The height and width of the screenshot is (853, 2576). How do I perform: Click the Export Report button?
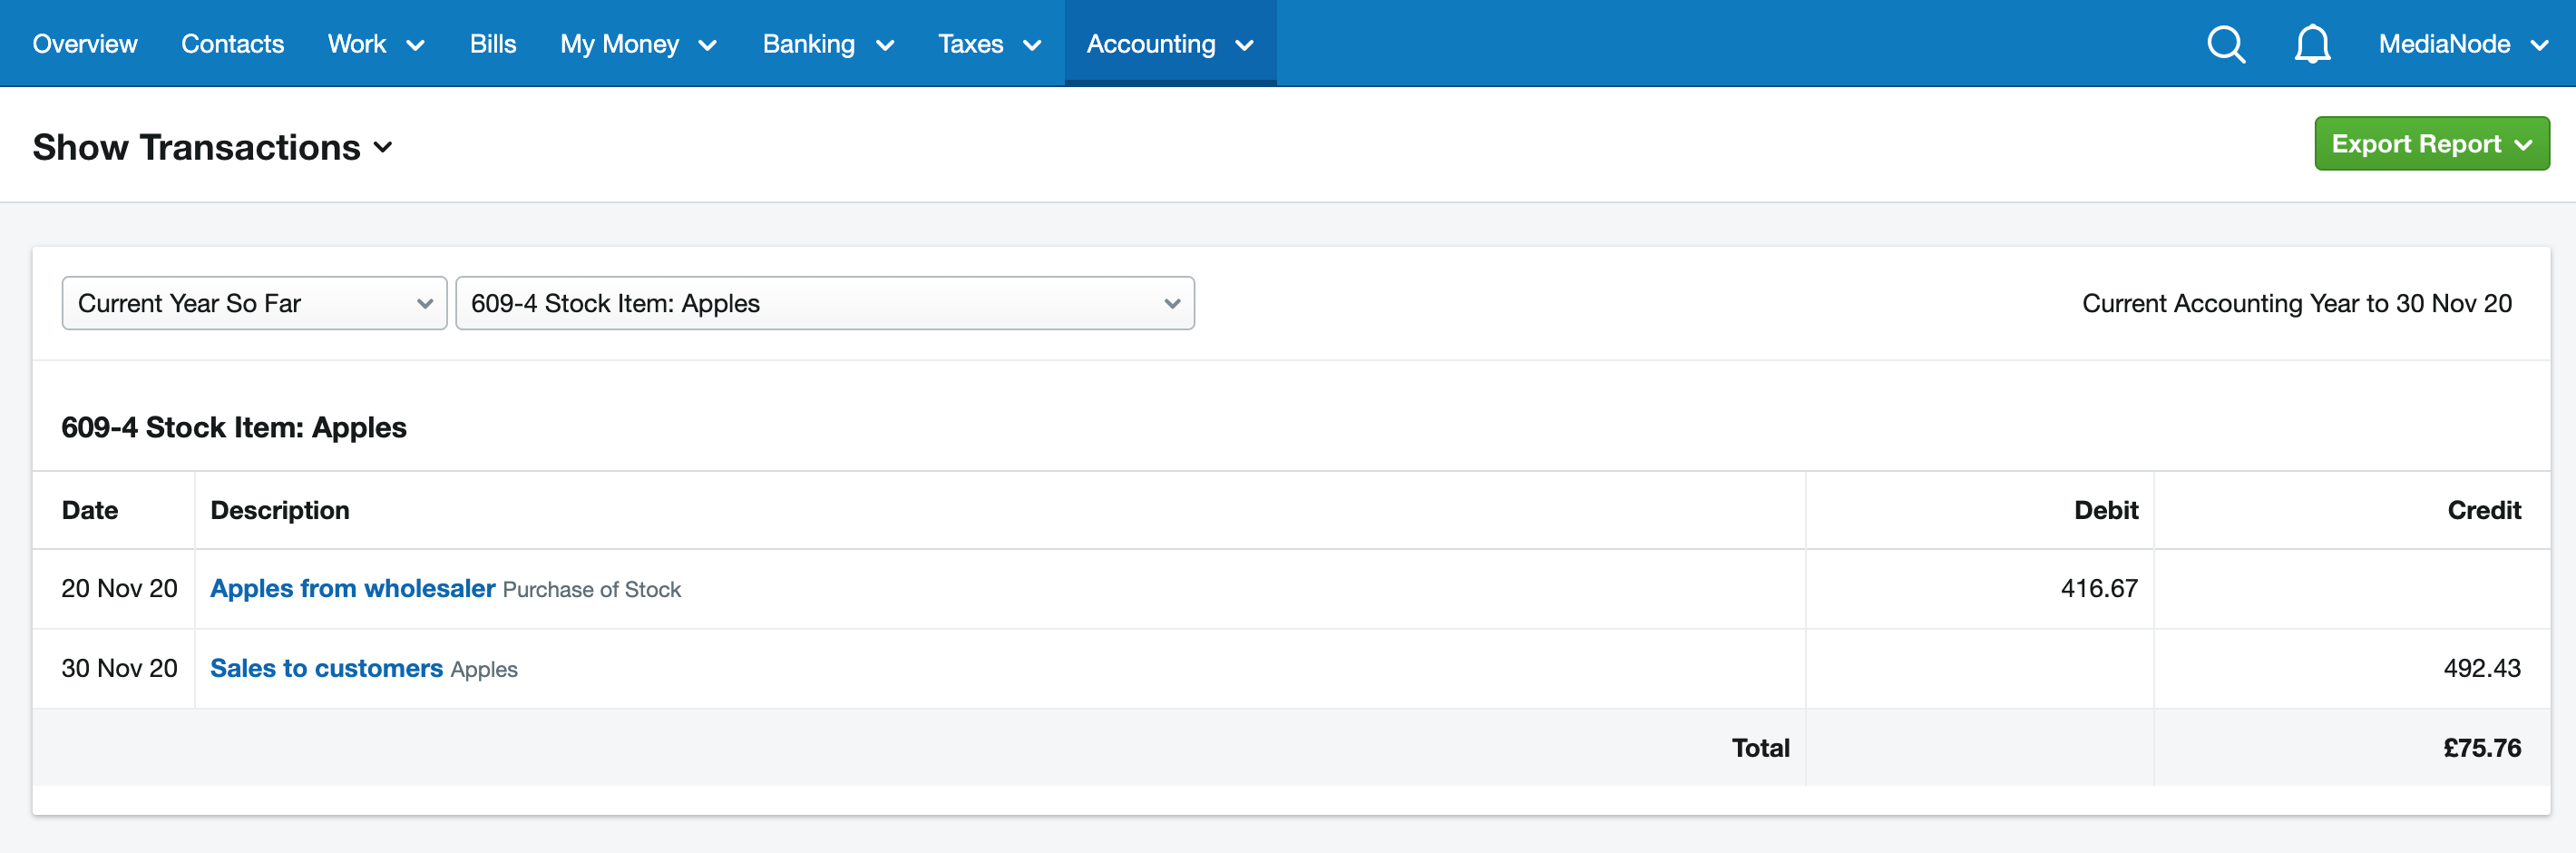(x=2431, y=144)
